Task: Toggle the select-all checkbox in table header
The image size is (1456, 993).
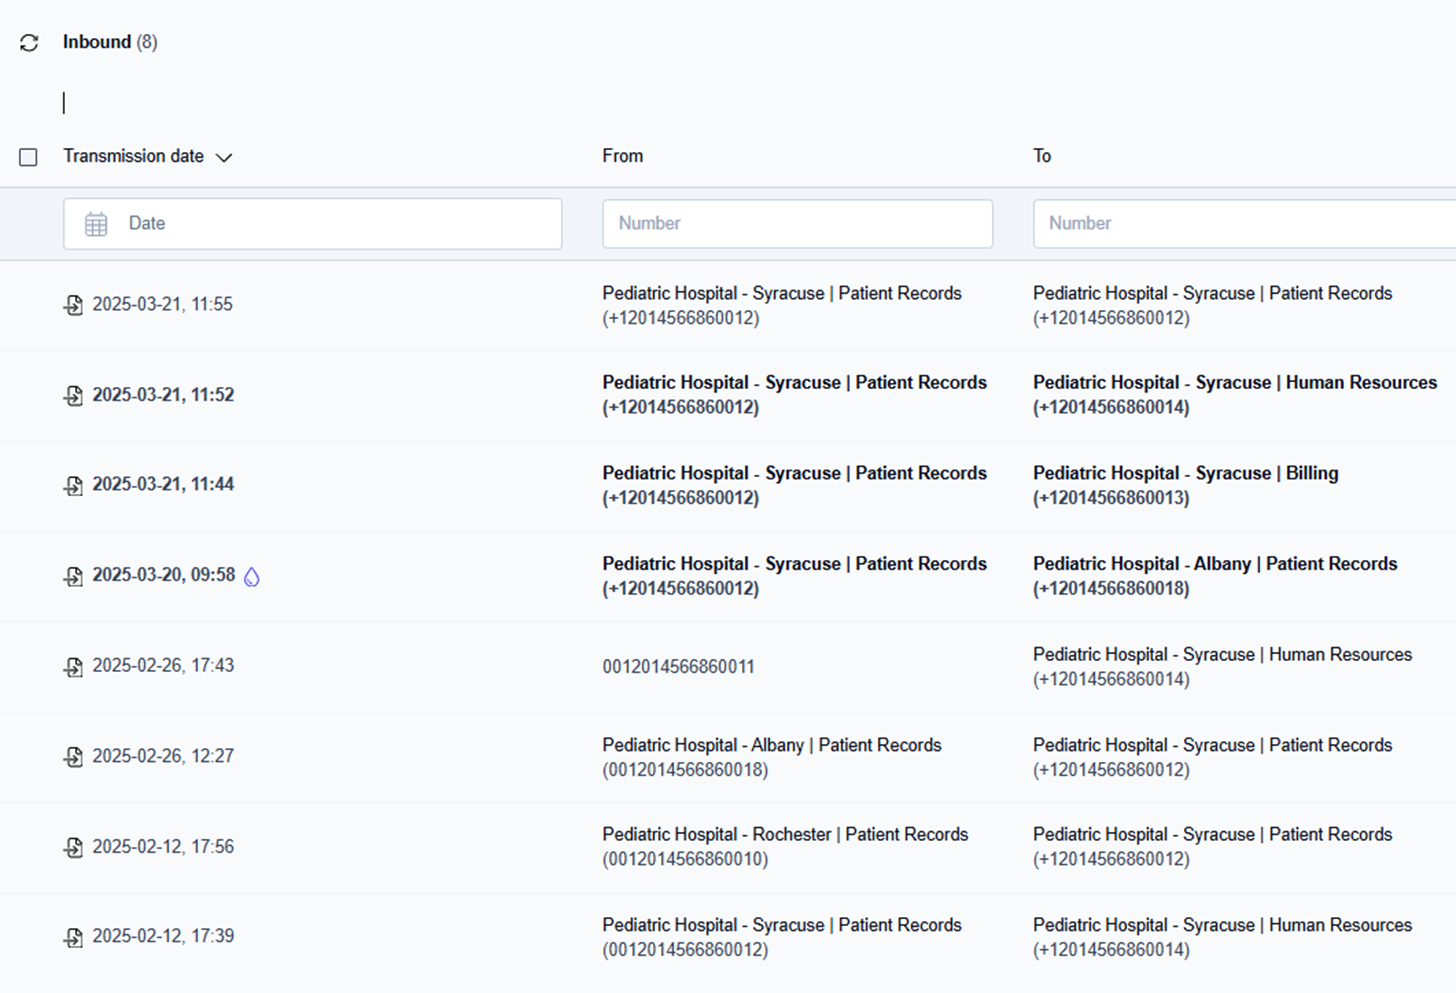Action: tap(28, 157)
